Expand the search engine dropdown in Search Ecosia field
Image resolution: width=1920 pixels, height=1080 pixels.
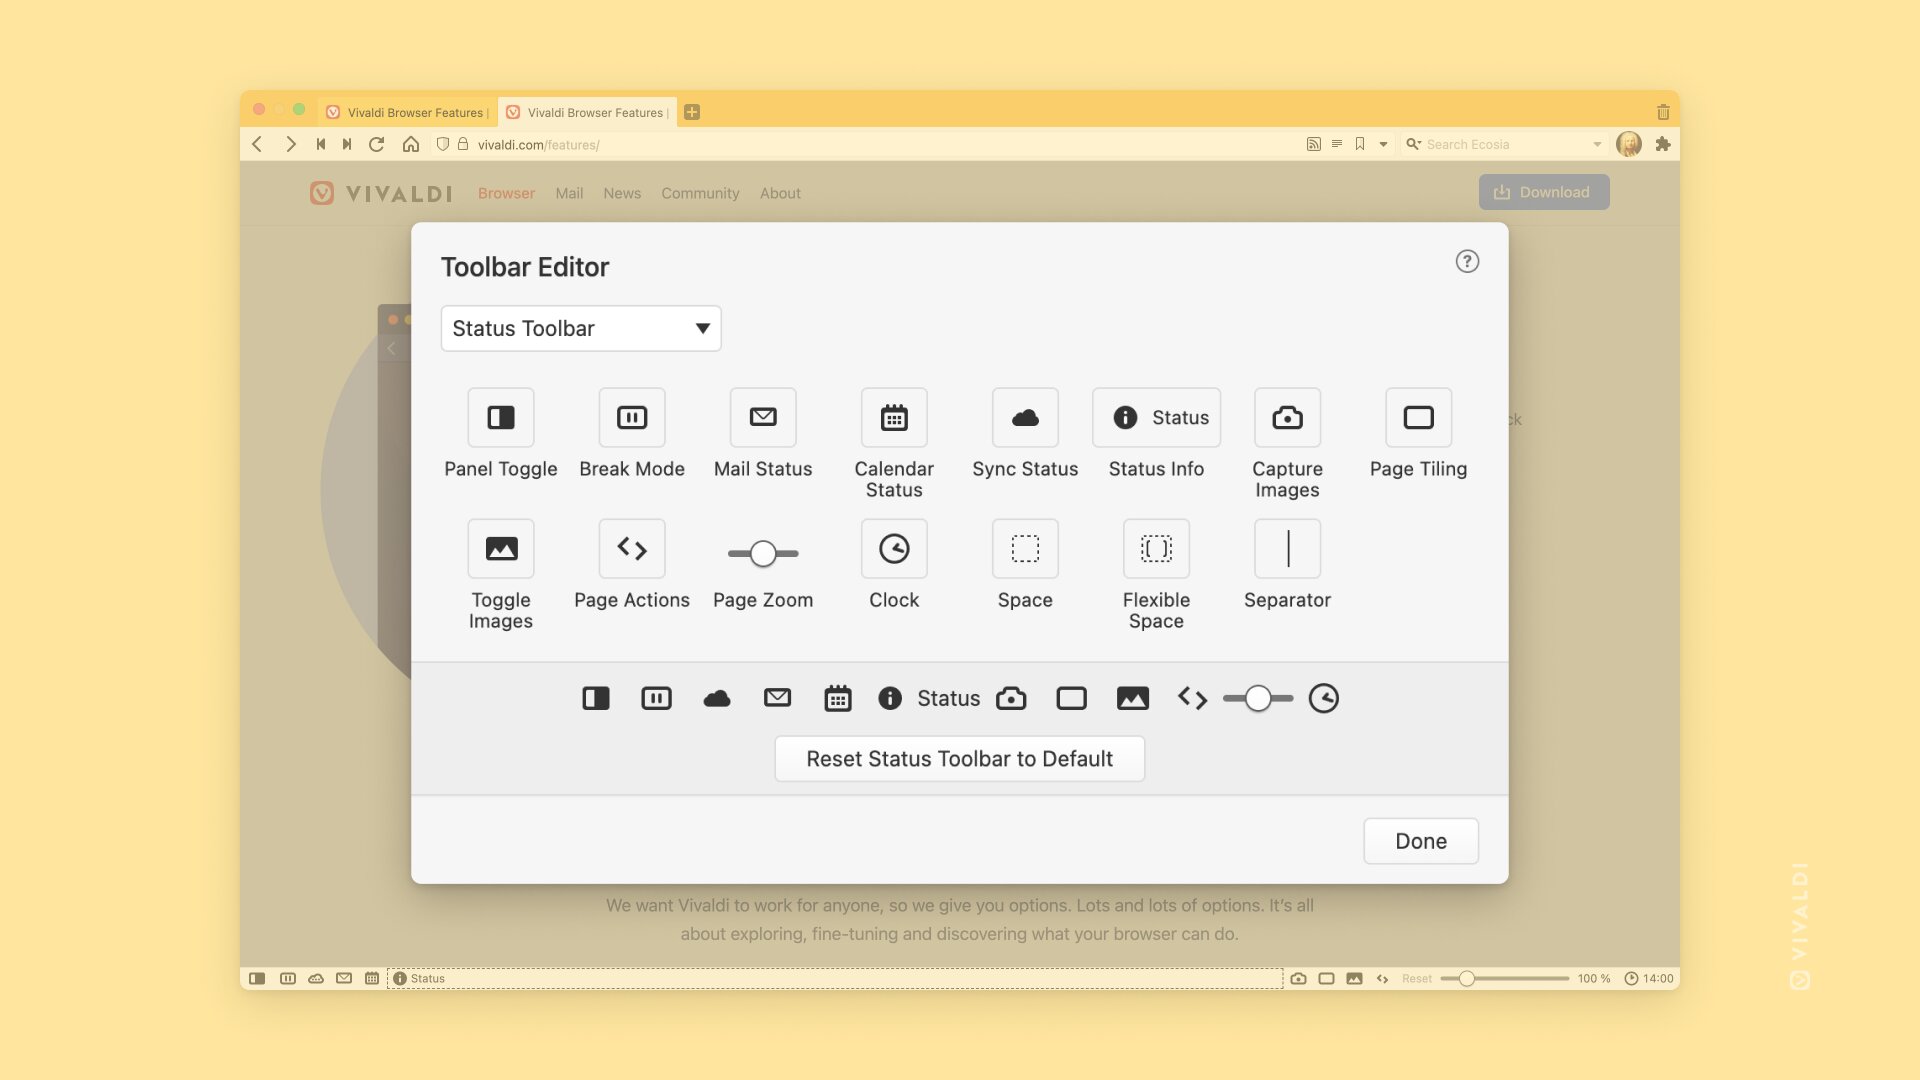pos(1597,144)
